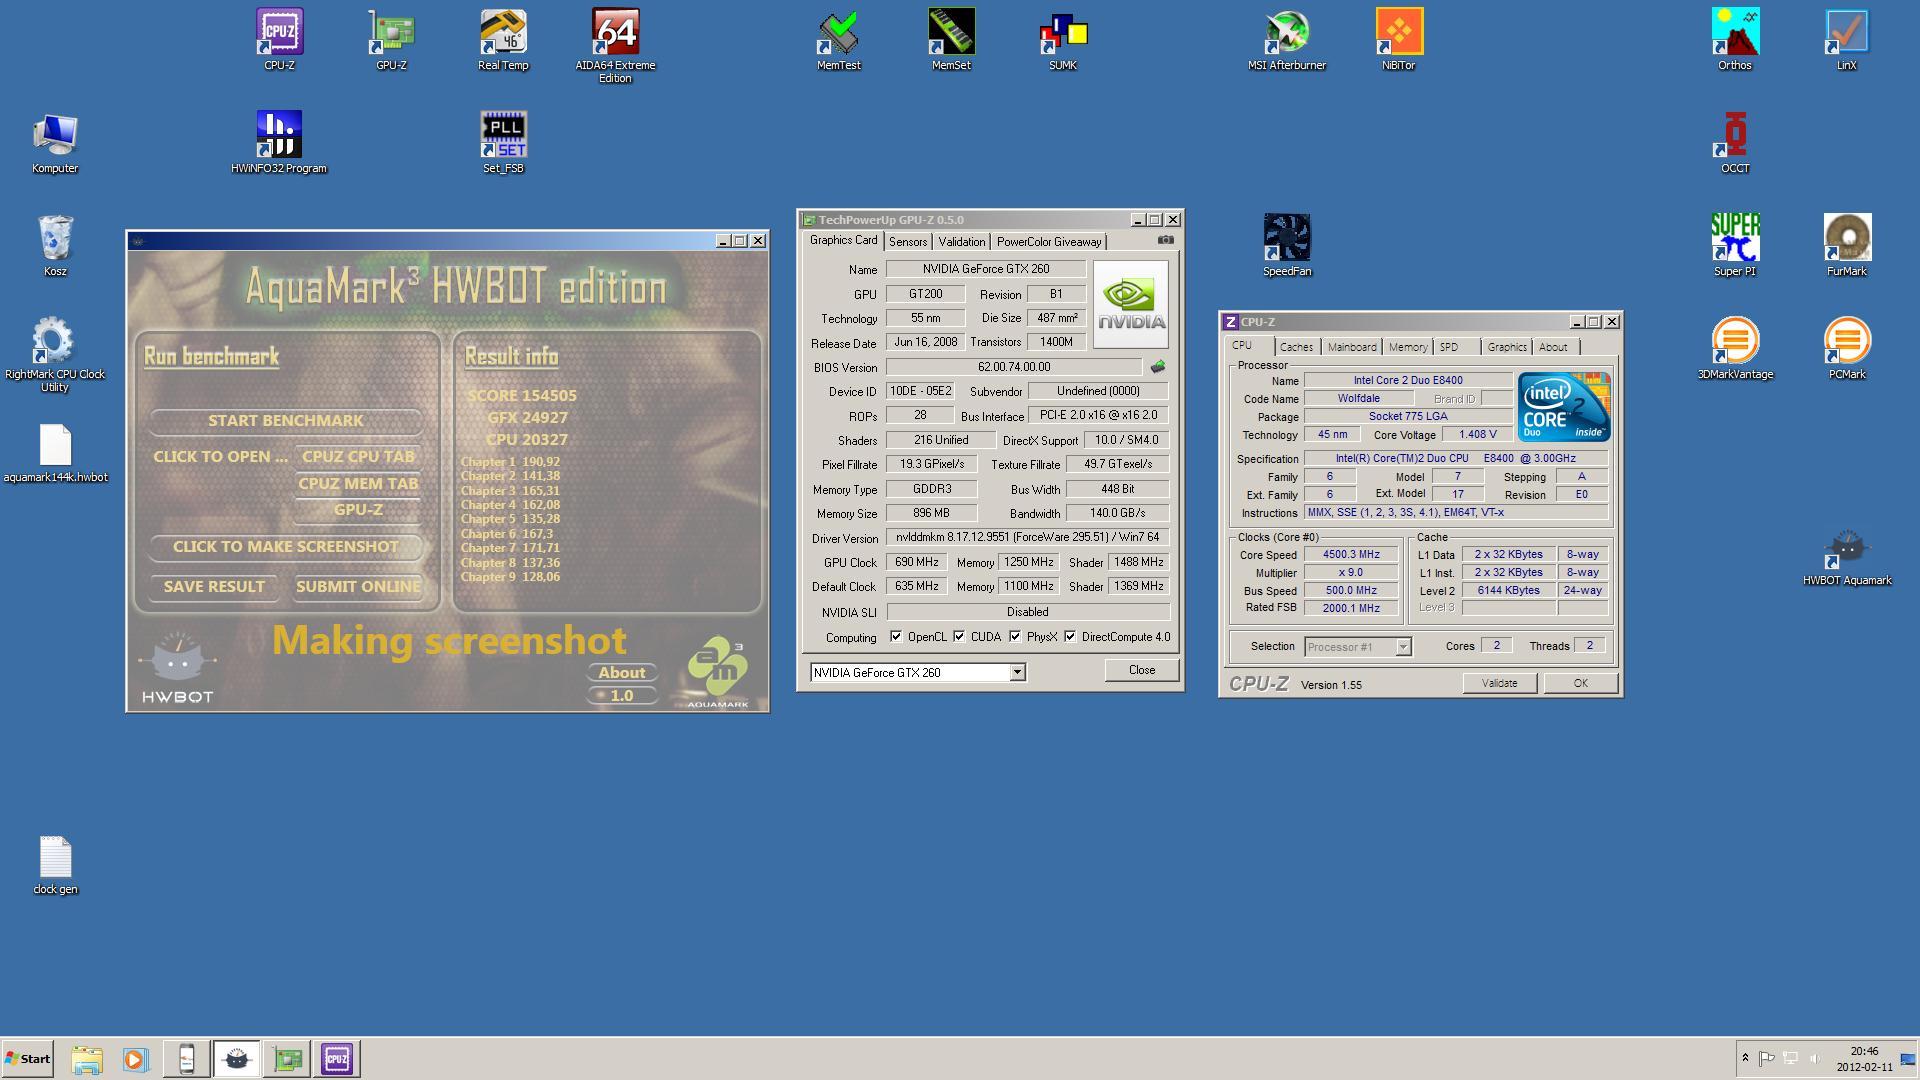Open the Mainboard tab in CPU-Z

pos(1352,347)
